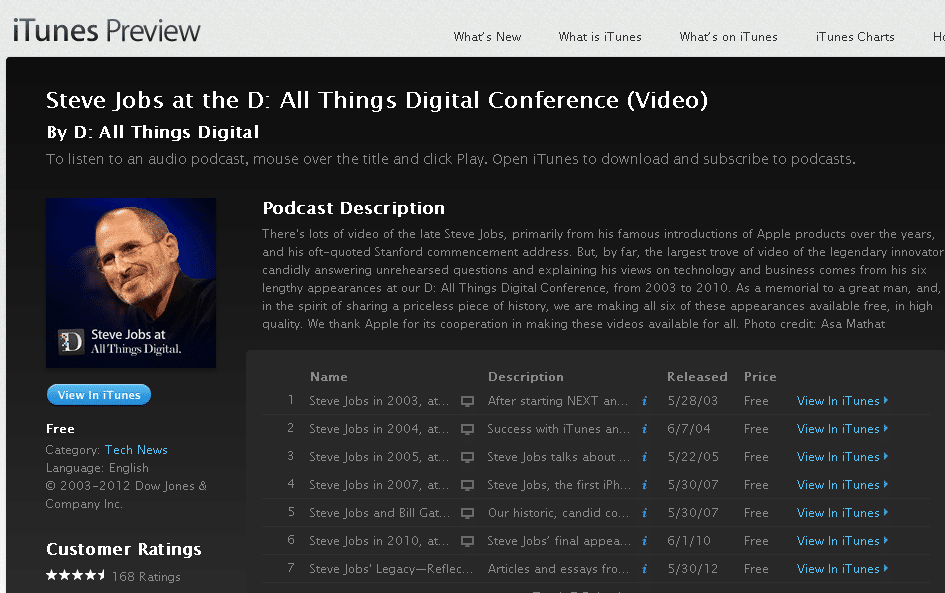Click the 'Success with iTunes an...' description
Image resolution: width=945 pixels, height=593 pixels.
[x=559, y=429]
